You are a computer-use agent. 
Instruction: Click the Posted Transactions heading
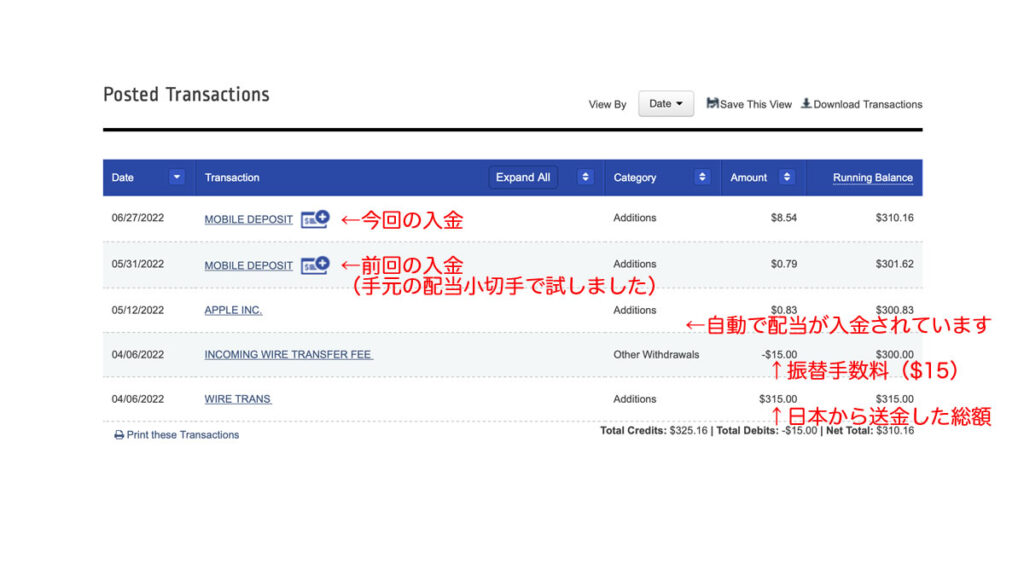pos(186,95)
